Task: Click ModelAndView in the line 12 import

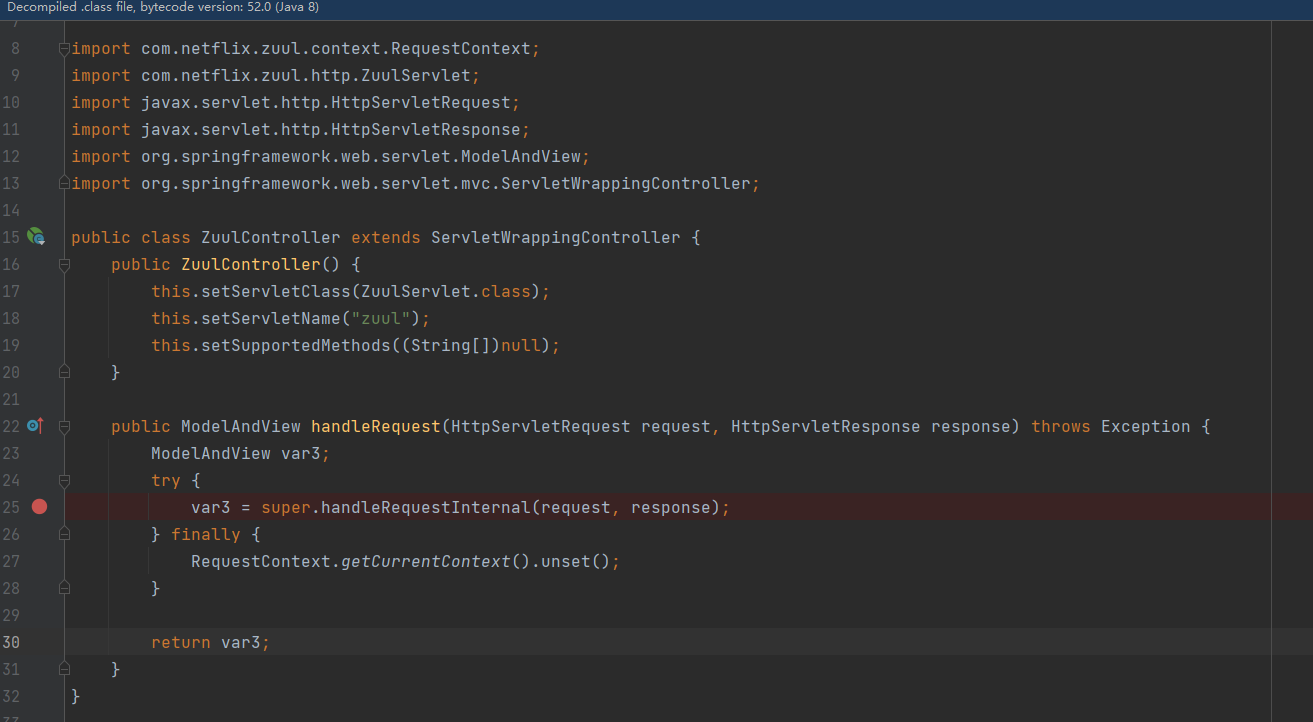Action: coord(521,156)
